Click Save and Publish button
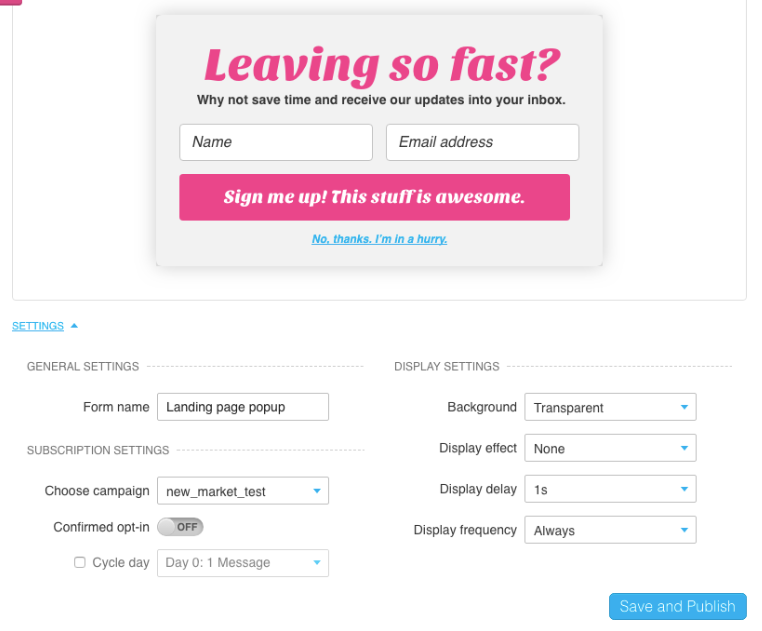 coord(677,606)
